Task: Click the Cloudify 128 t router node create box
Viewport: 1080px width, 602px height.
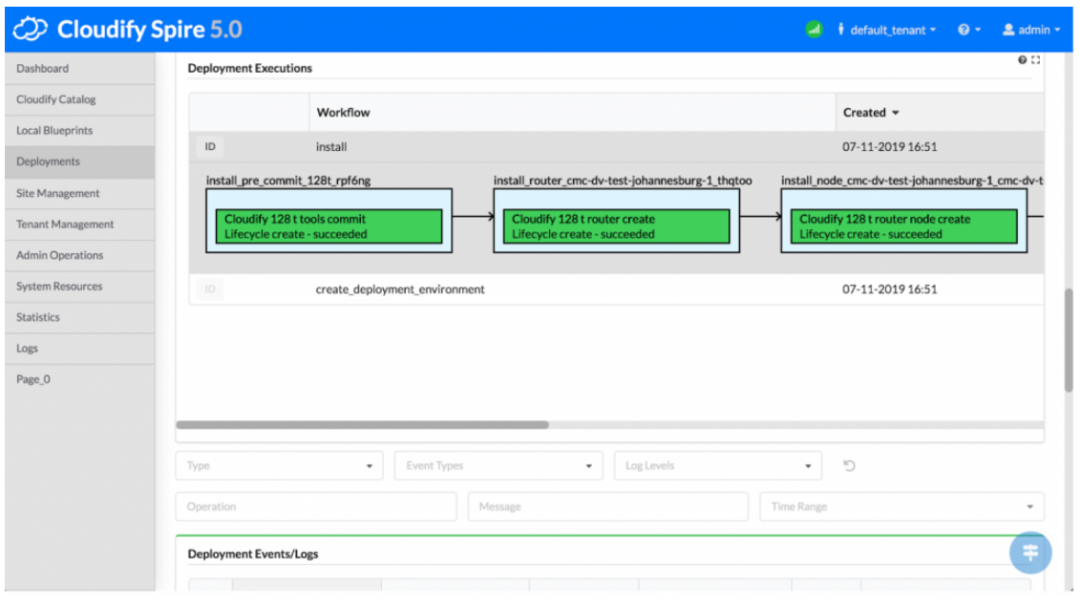Action: point(904,227)
